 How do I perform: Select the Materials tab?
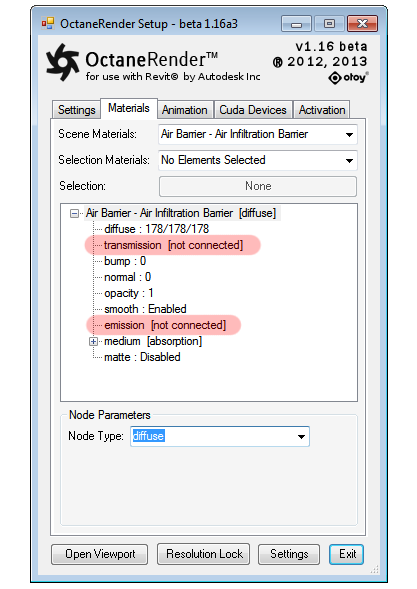[x=129, y=108]
